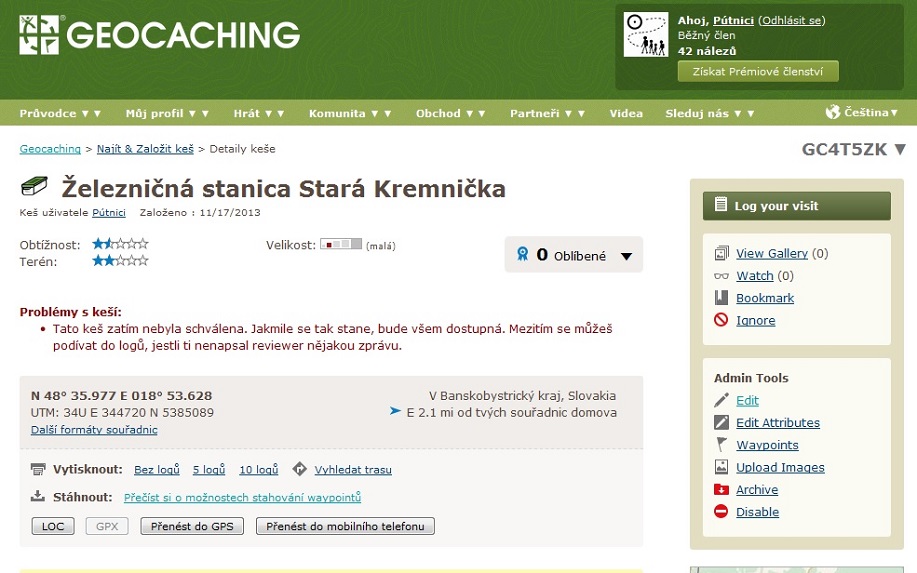Click the red Archive folder icon
The width and height of the screenshot is (917, 573).
[721, 490]
